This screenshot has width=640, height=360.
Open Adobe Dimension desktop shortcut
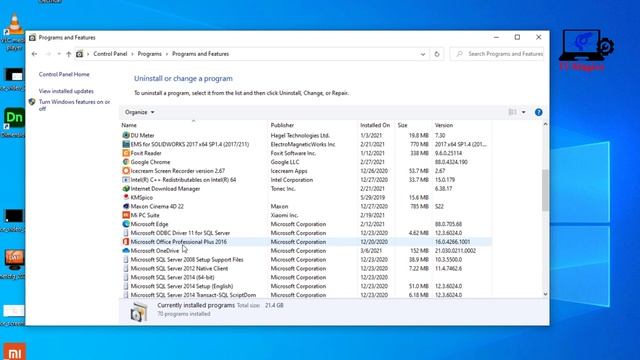(13, 122)
